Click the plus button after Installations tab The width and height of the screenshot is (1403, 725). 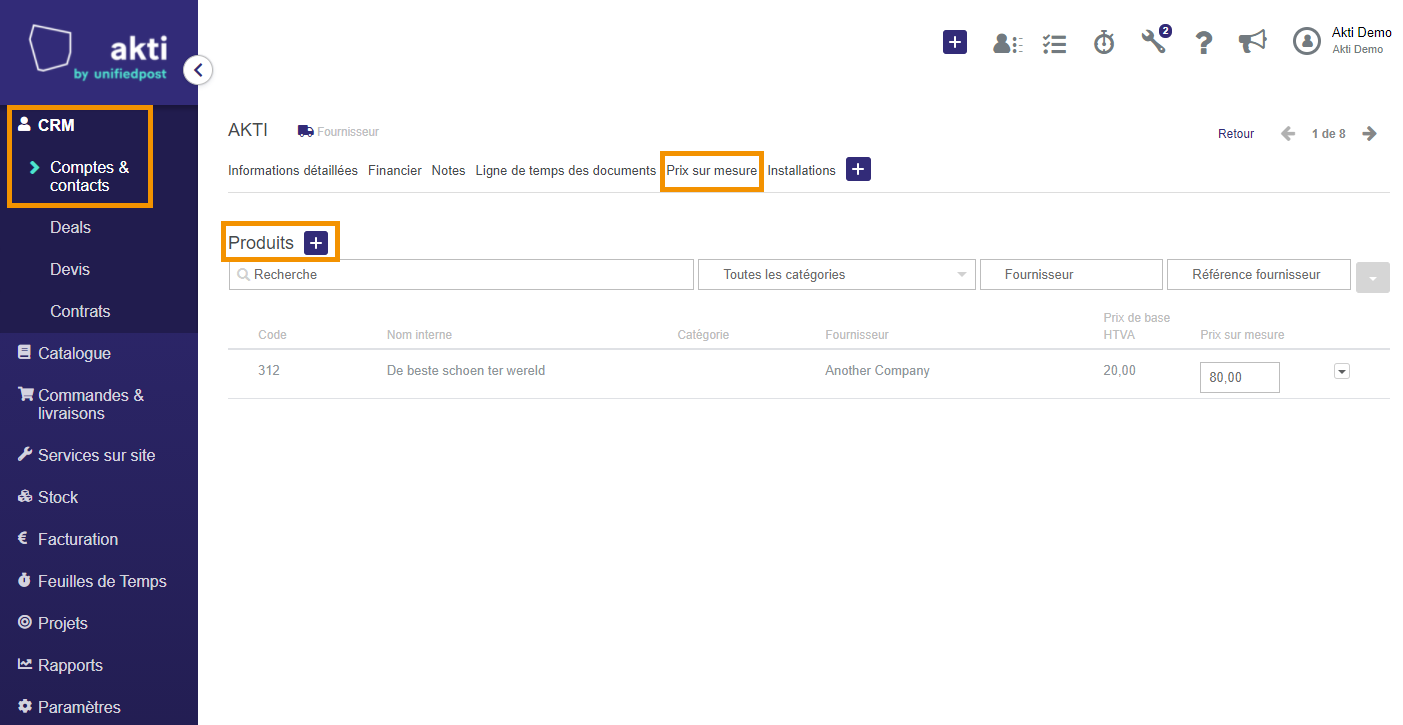pyautogui.click(x=858, y=170)
